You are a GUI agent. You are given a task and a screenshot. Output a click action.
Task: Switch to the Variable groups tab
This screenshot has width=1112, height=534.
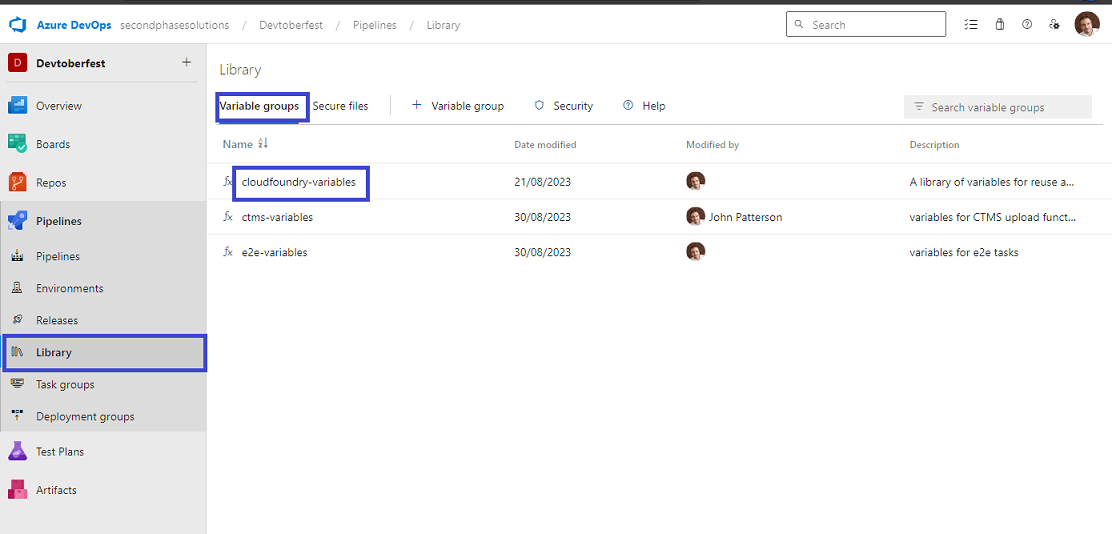(259, 106)
